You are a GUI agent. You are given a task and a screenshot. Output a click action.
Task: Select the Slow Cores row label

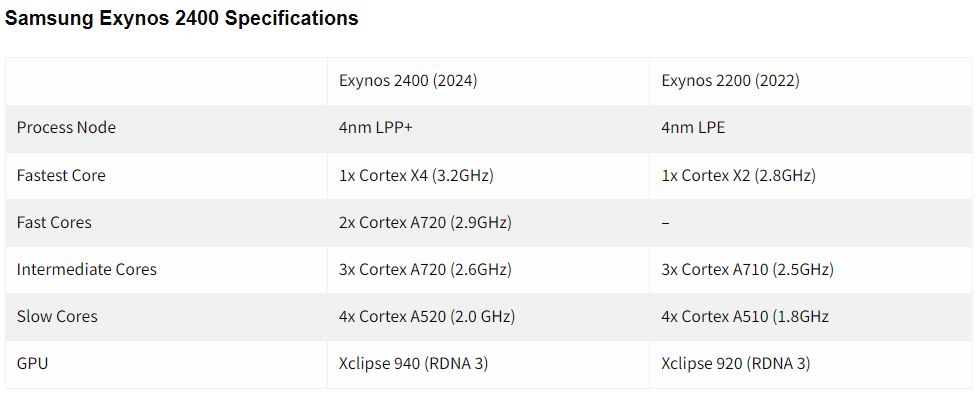57,316
